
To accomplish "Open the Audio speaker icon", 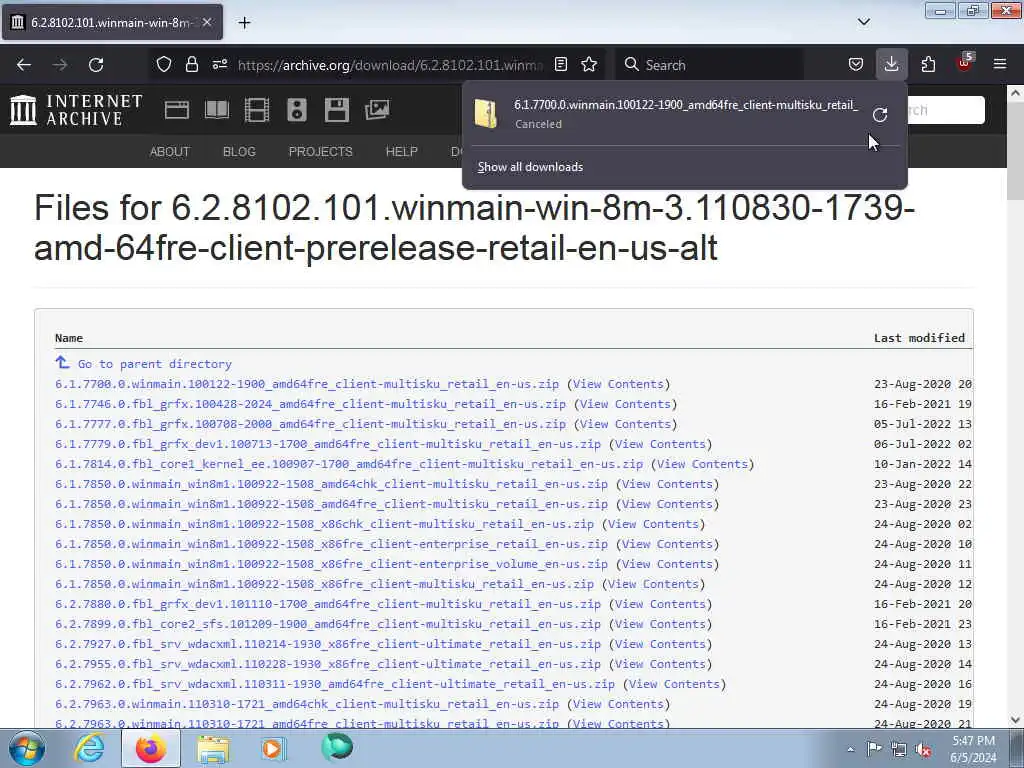I will tap(296, 110).
